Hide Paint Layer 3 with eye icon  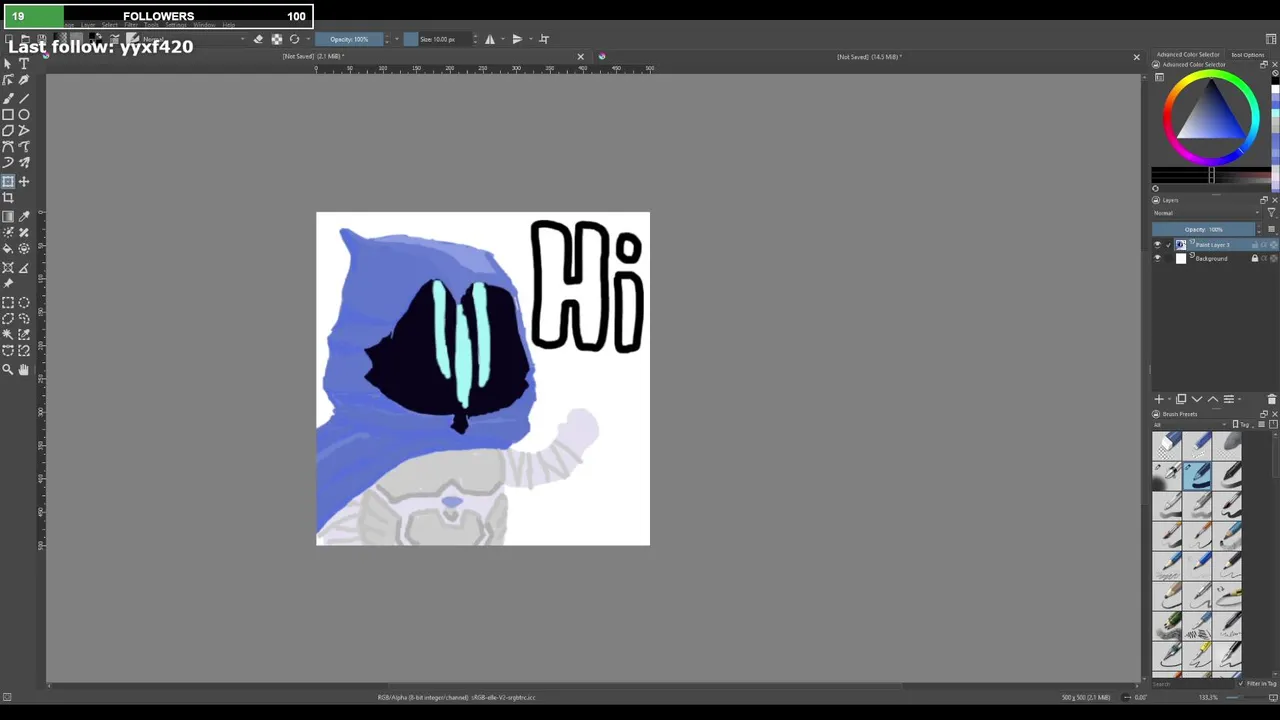click(1158, 245)
